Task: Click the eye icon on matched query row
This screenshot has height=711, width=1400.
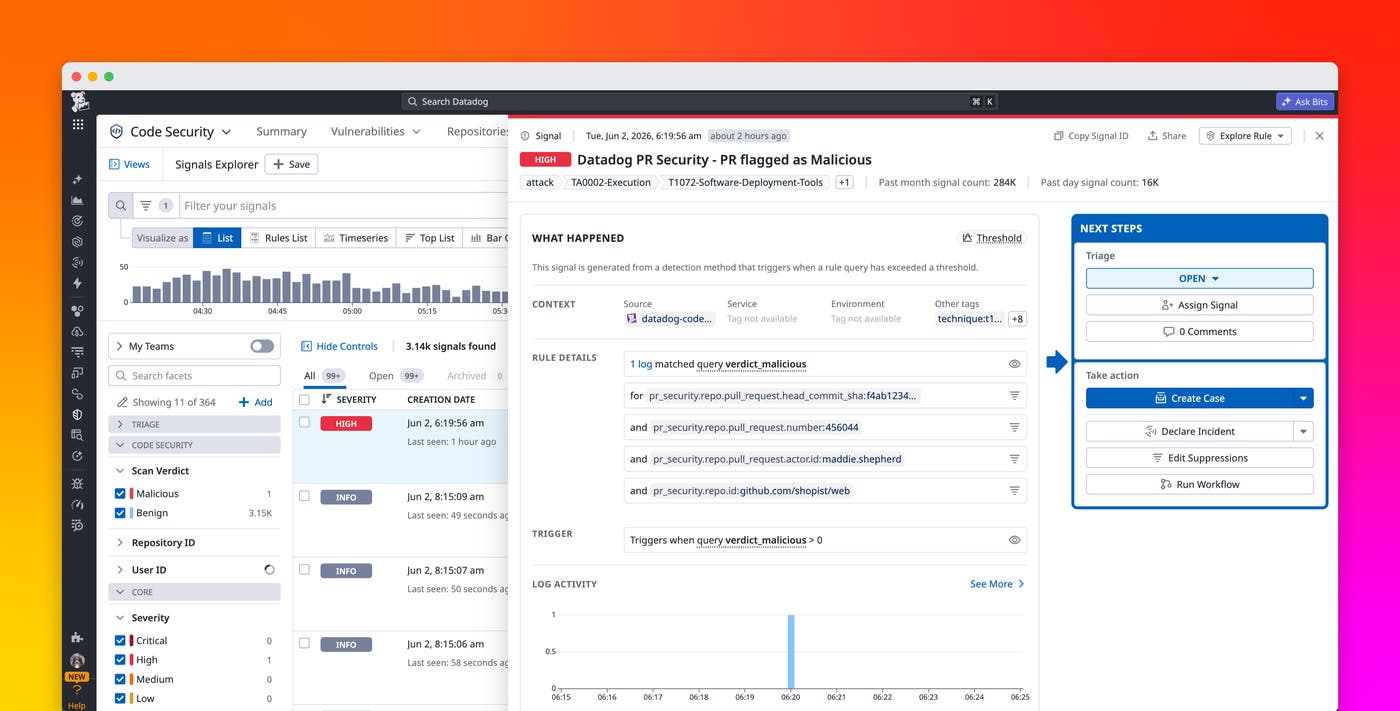Action: click(x=1014, y=364)
